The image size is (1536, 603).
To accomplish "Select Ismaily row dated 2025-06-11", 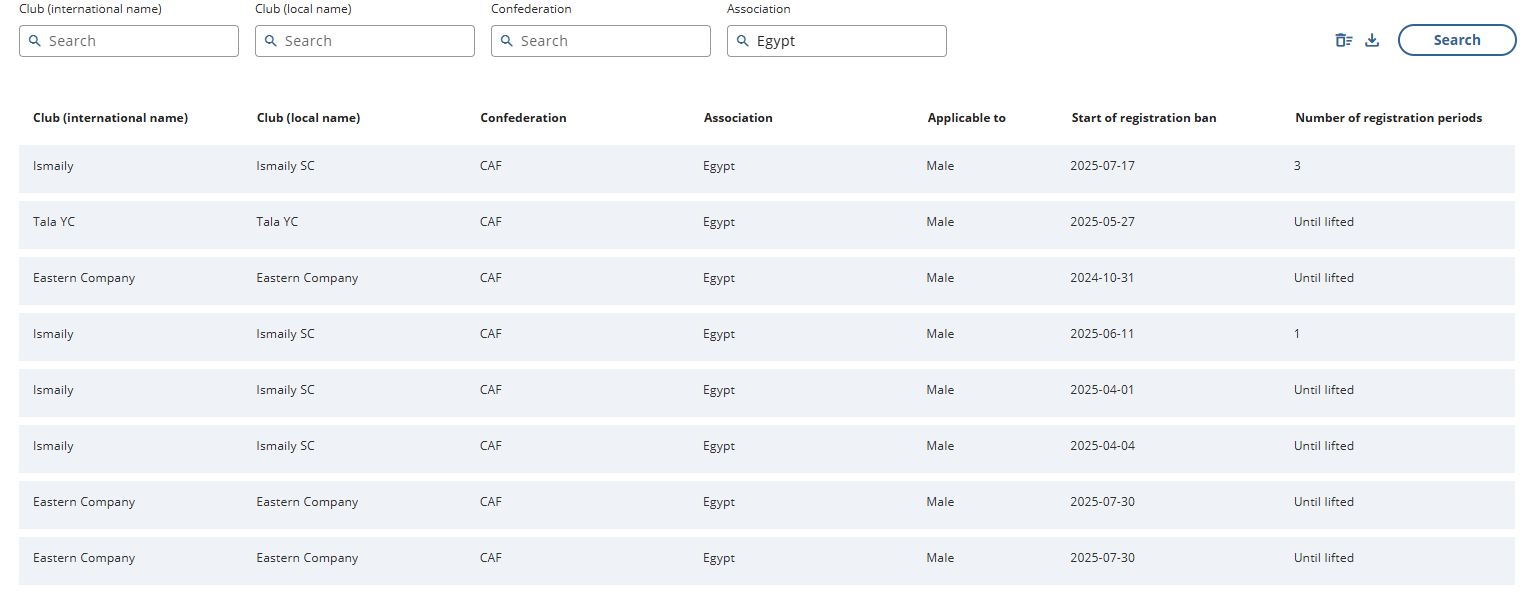I will 767,334.
